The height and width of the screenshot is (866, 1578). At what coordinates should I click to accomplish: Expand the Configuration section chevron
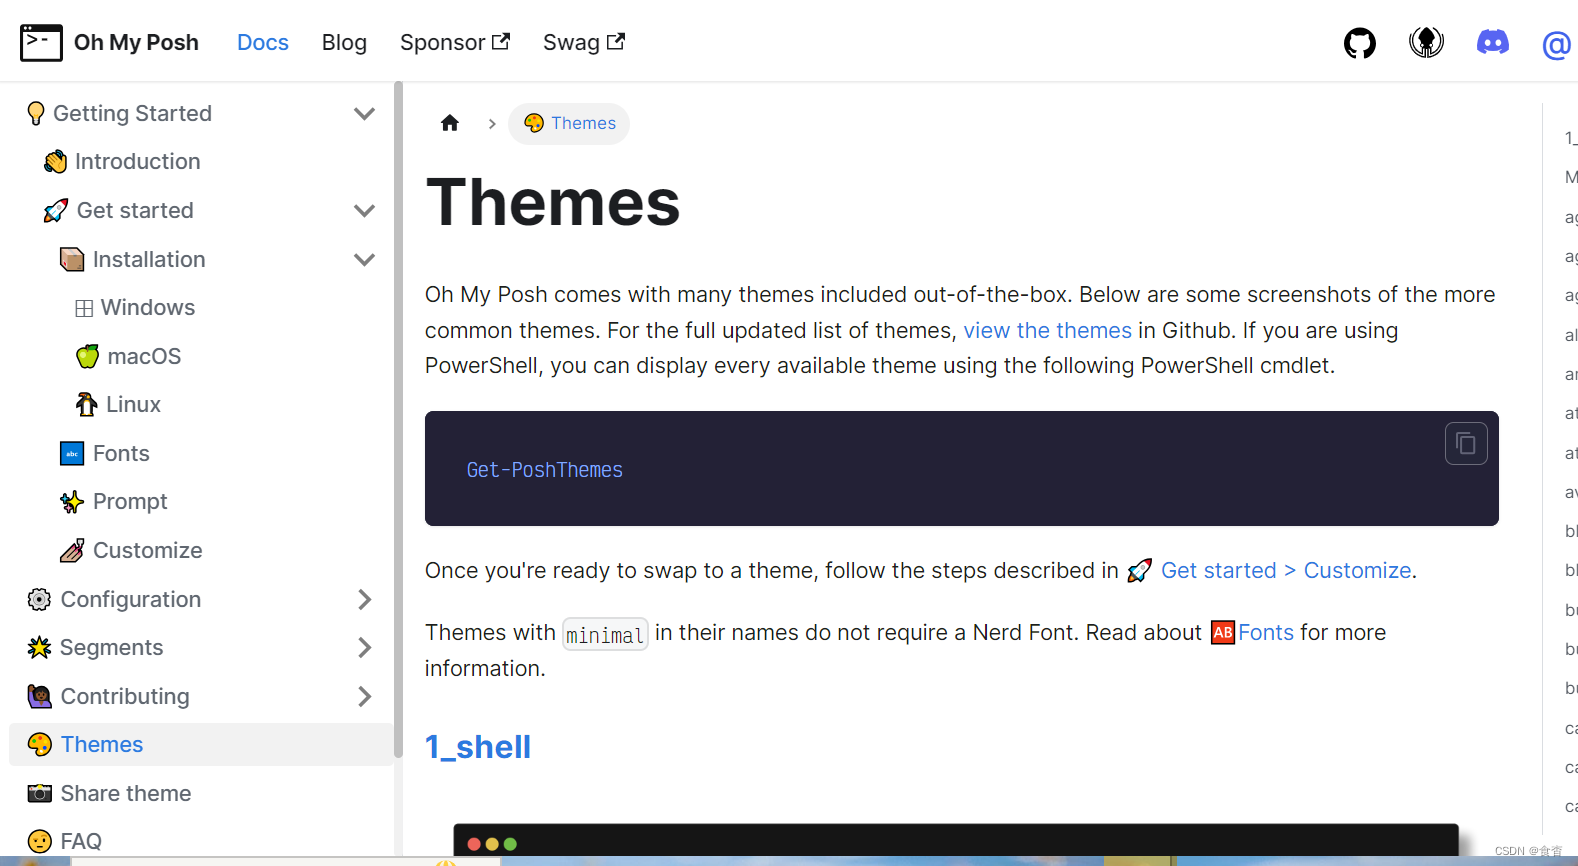coord(364,599)
